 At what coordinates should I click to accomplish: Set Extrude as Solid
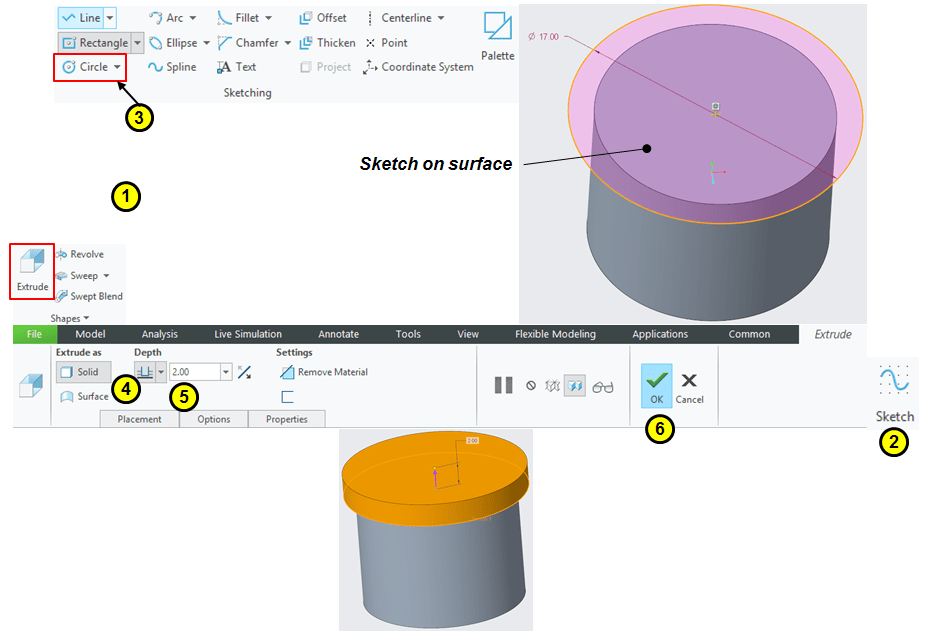[x=80, y=372]
